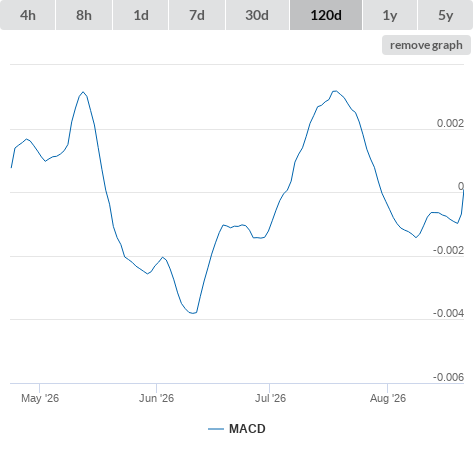The image size is (474, 455).
Task: Show the 1d time range
Action: point(141,15)
